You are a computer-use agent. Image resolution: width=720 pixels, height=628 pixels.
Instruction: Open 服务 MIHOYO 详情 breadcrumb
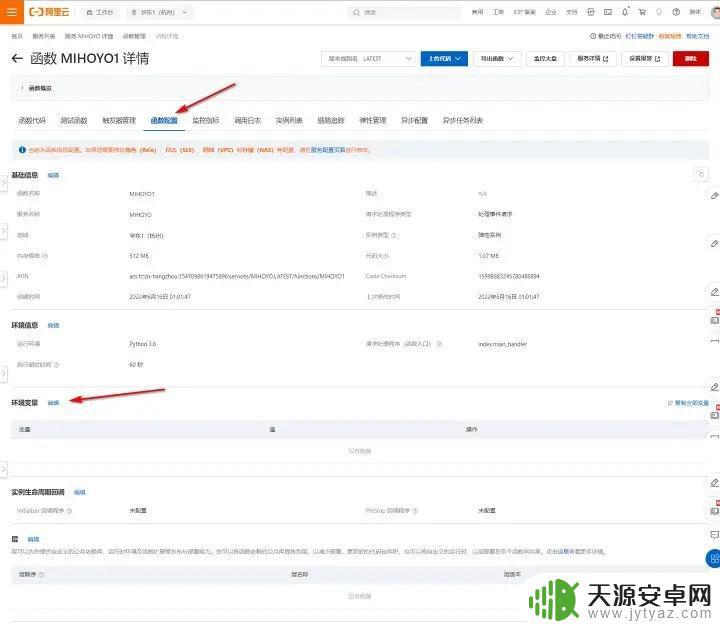[x=89, y=36]
